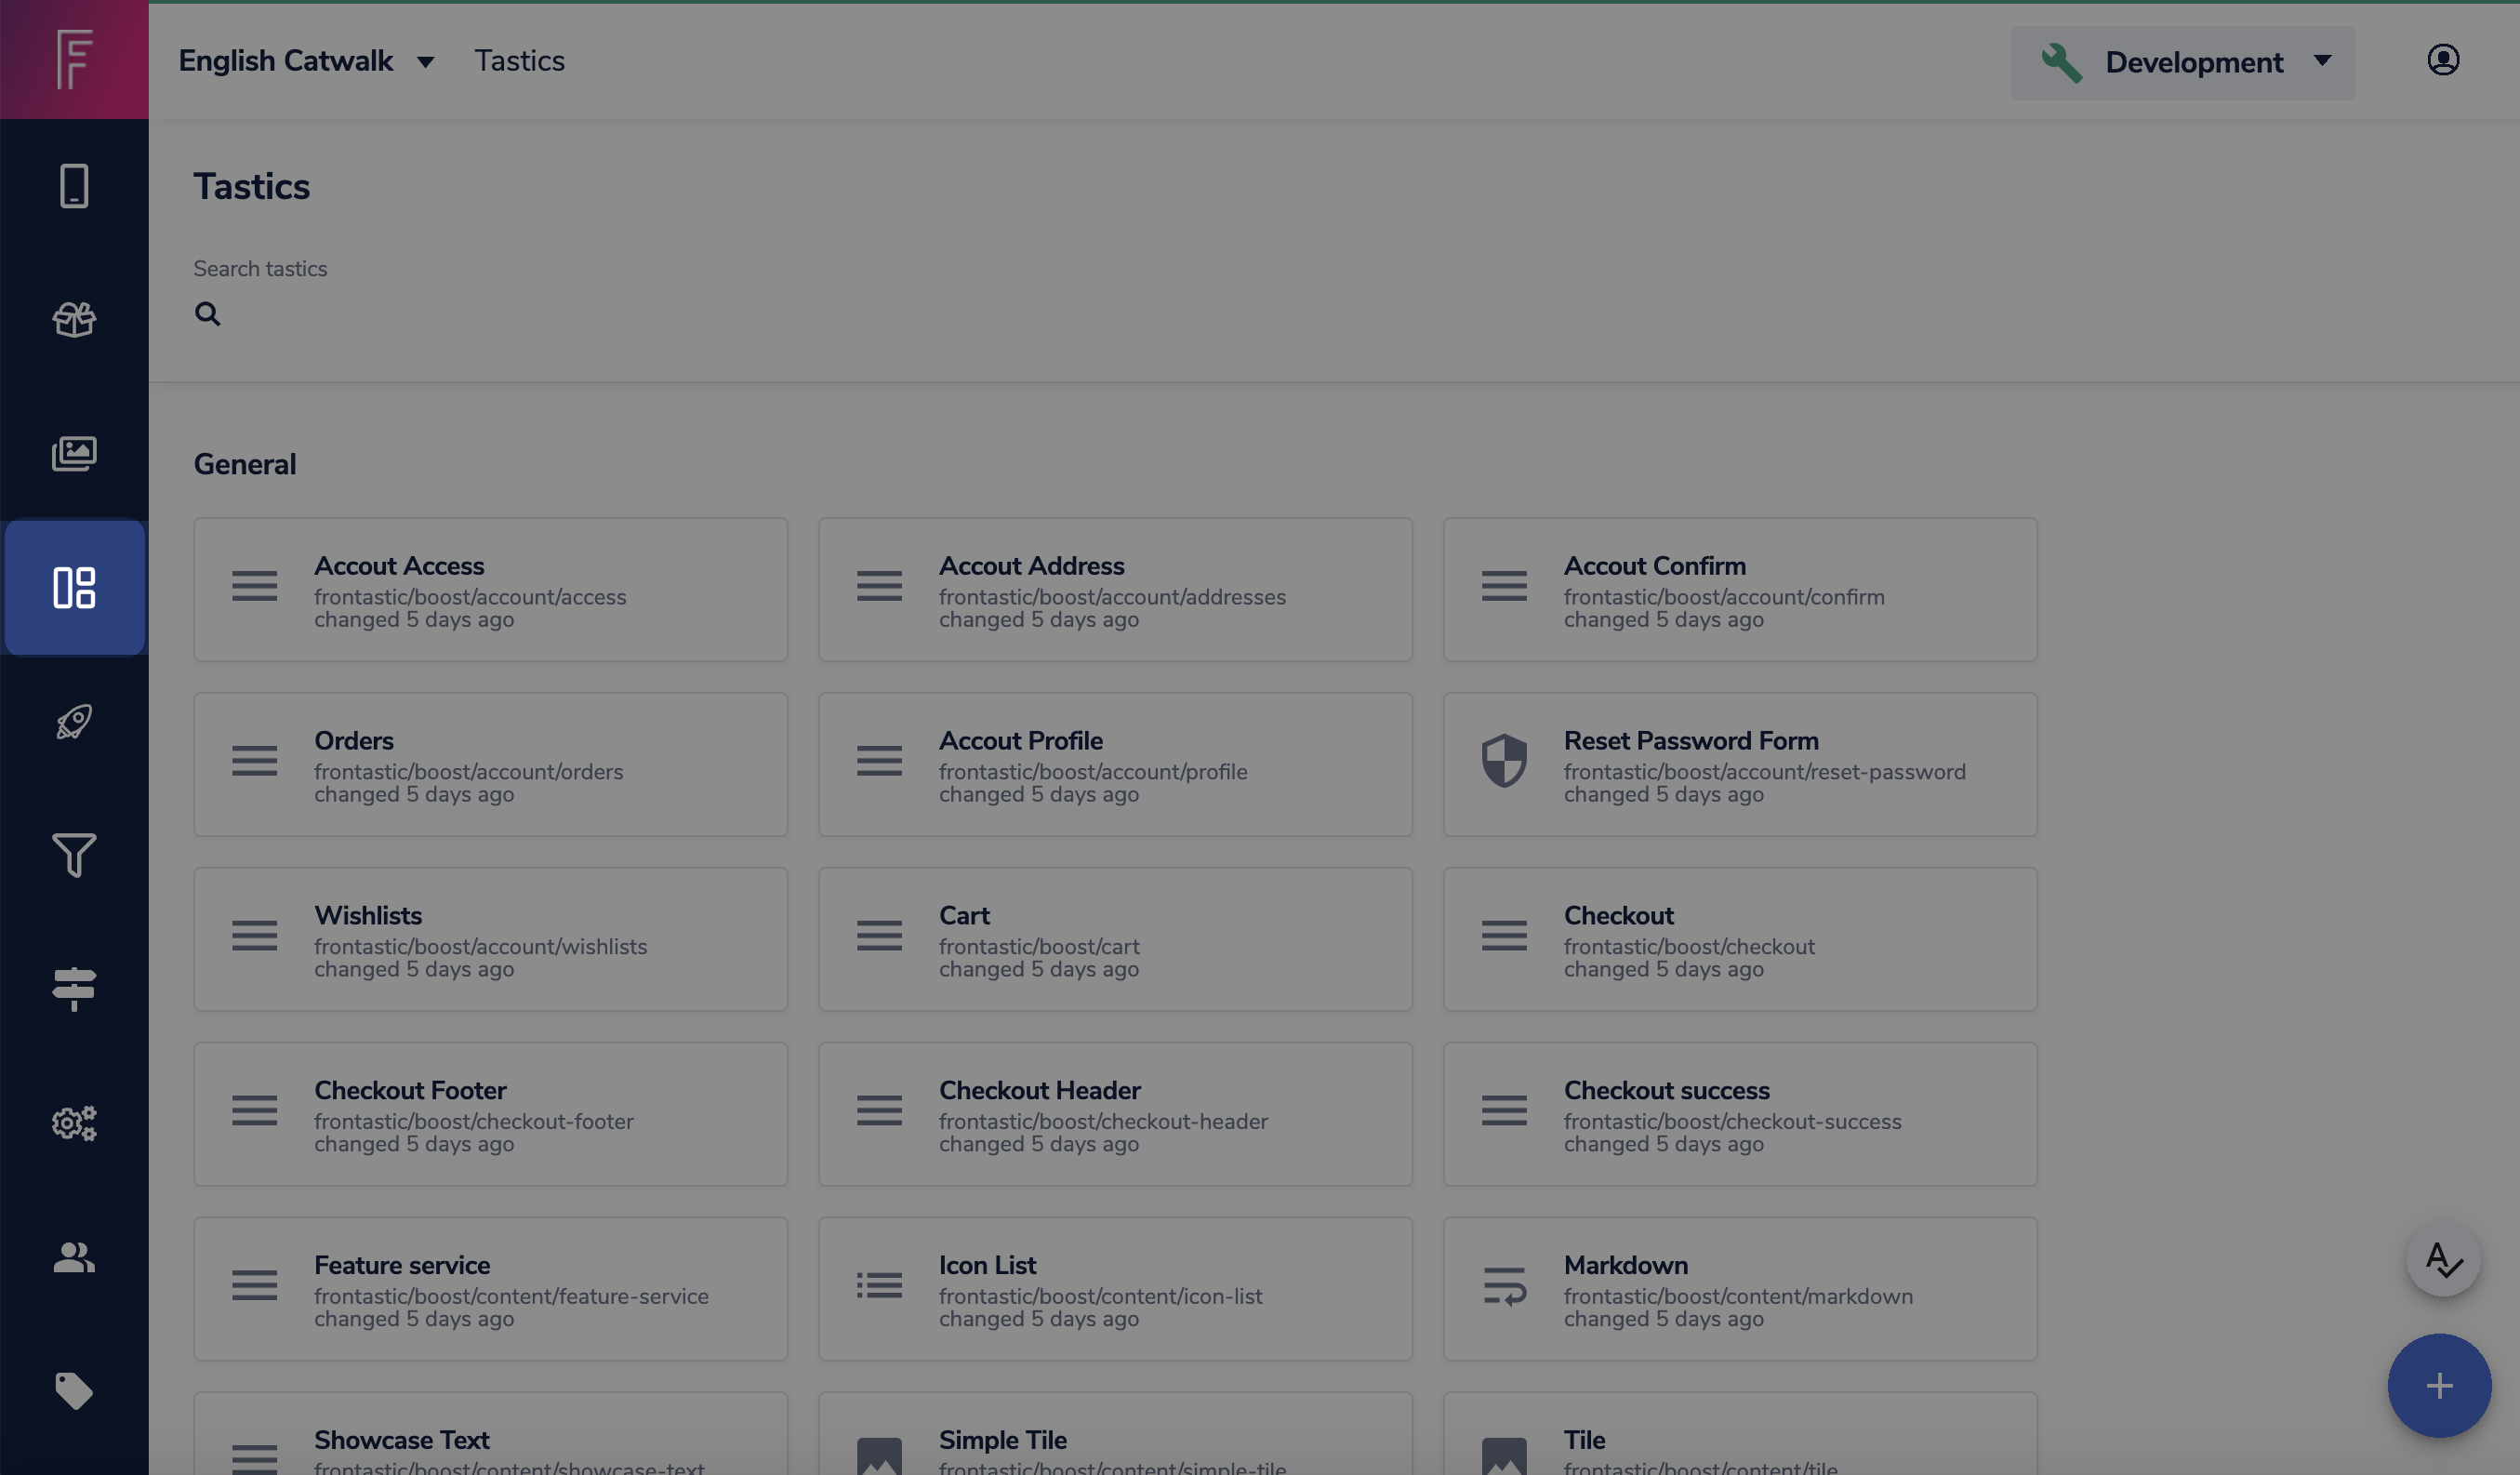
Task: Open the Reset Password Form tastic card
Action: (x=1739, y=765)
